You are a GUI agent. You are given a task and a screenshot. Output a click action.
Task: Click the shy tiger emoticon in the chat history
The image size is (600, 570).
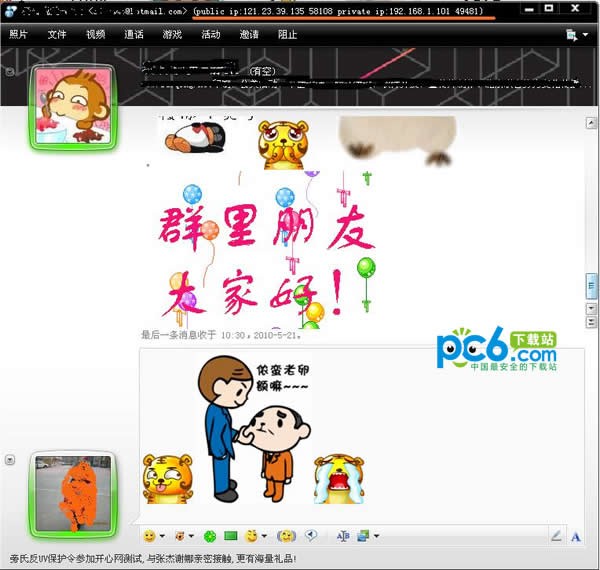point(283,145)
